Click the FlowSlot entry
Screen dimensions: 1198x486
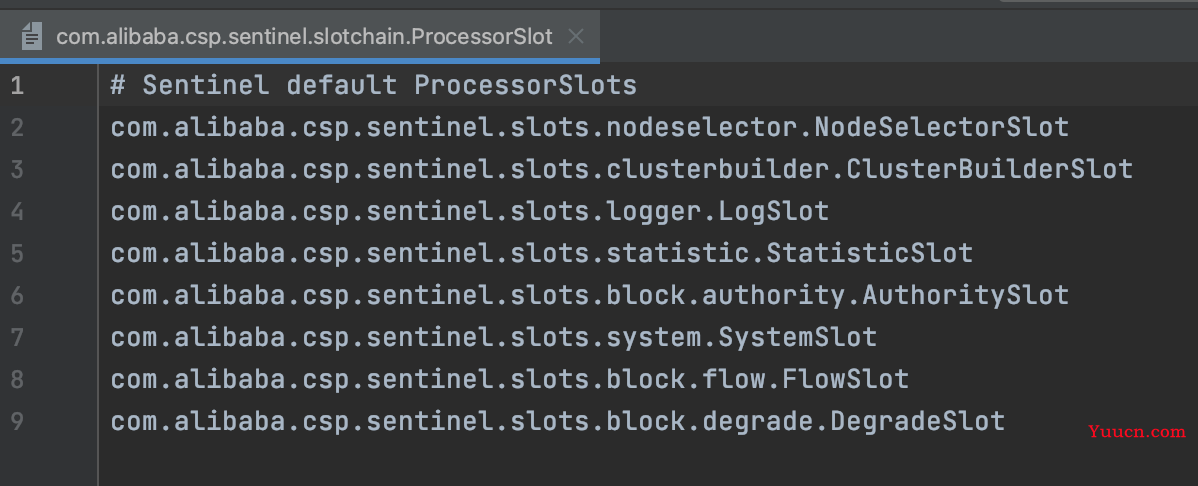[510, 379]
